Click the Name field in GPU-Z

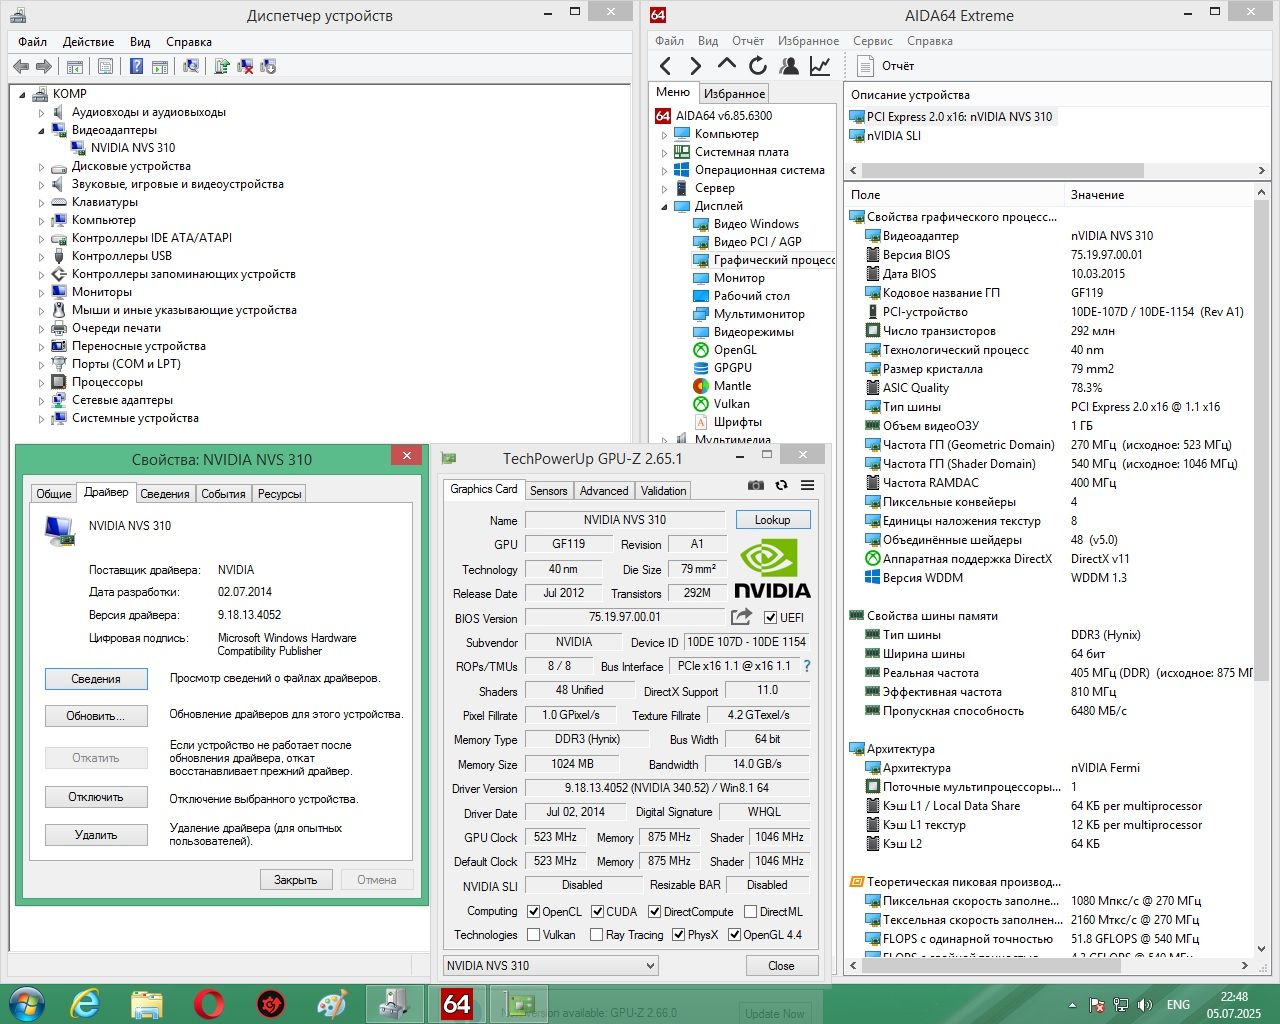[x=625, y=519]
